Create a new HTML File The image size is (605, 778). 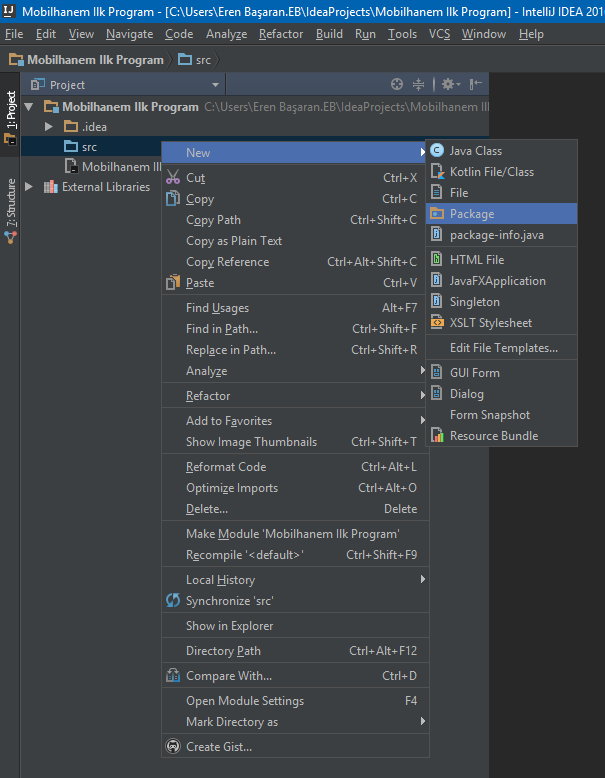[501, 259]
